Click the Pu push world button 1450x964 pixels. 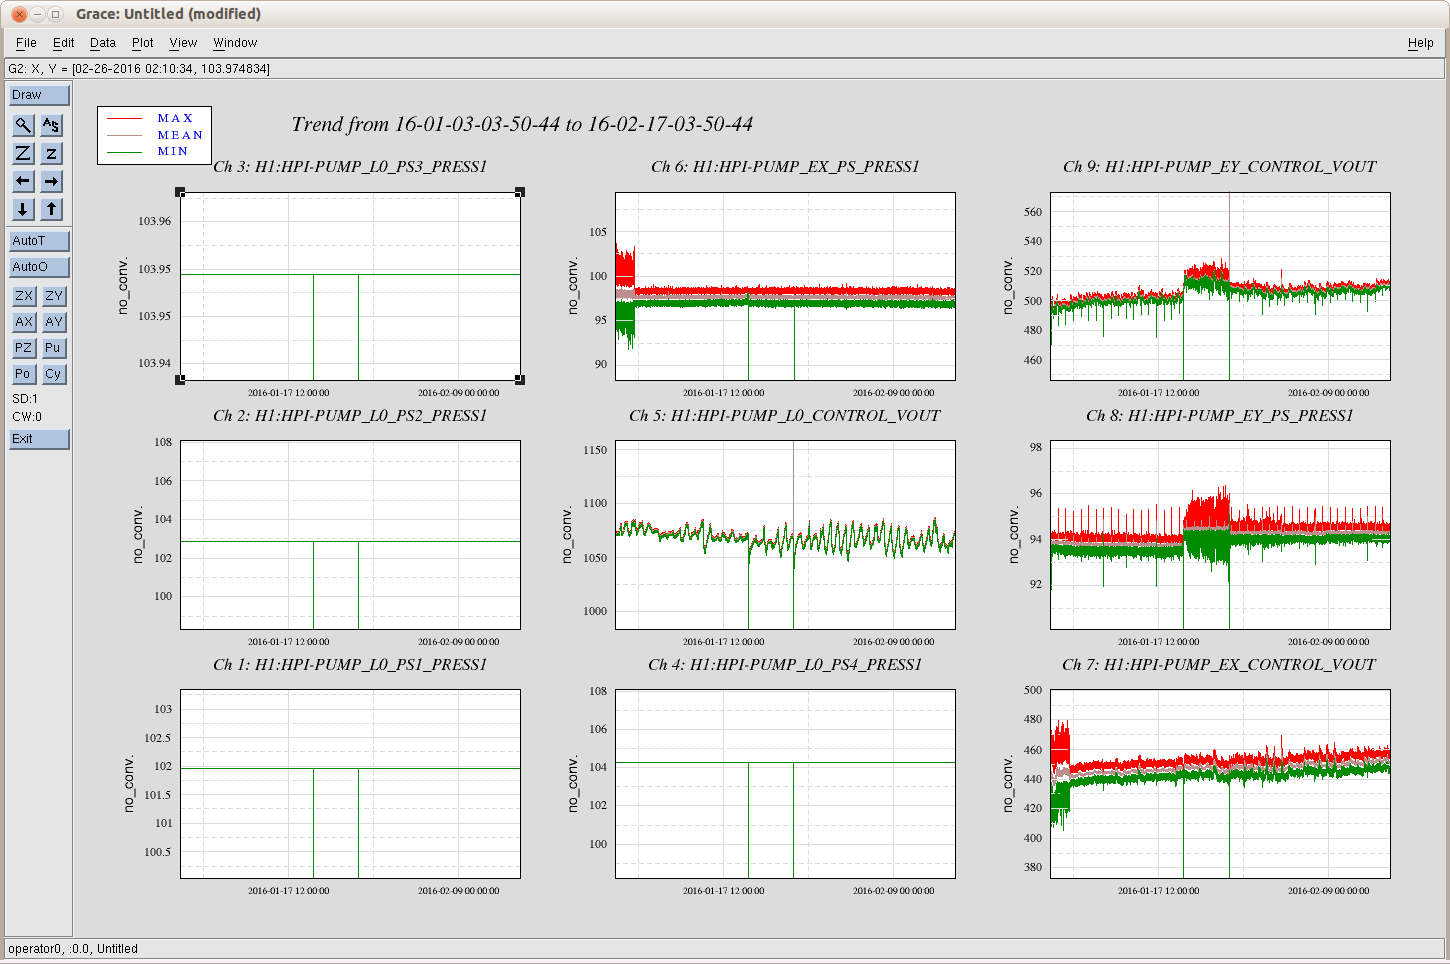[53, 348]
